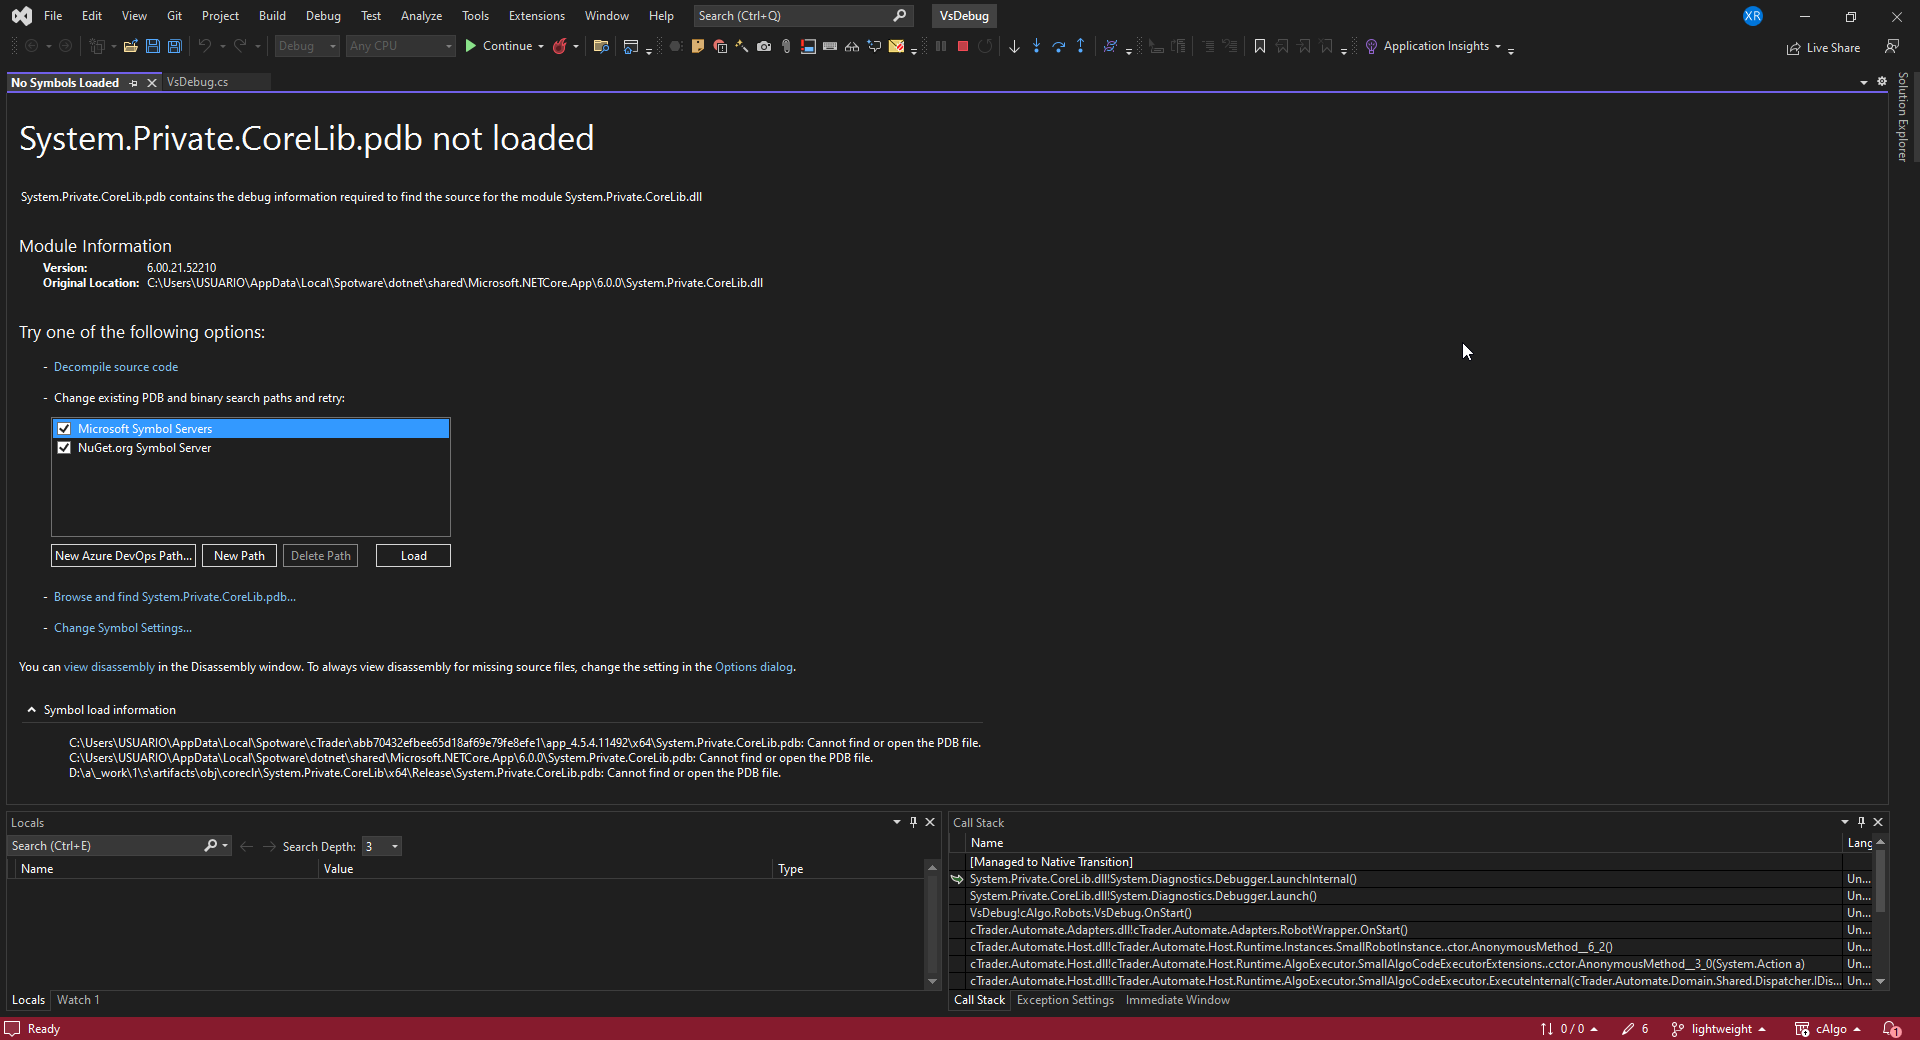Click the pencil changes count in status bar

click(1636, 1029)
